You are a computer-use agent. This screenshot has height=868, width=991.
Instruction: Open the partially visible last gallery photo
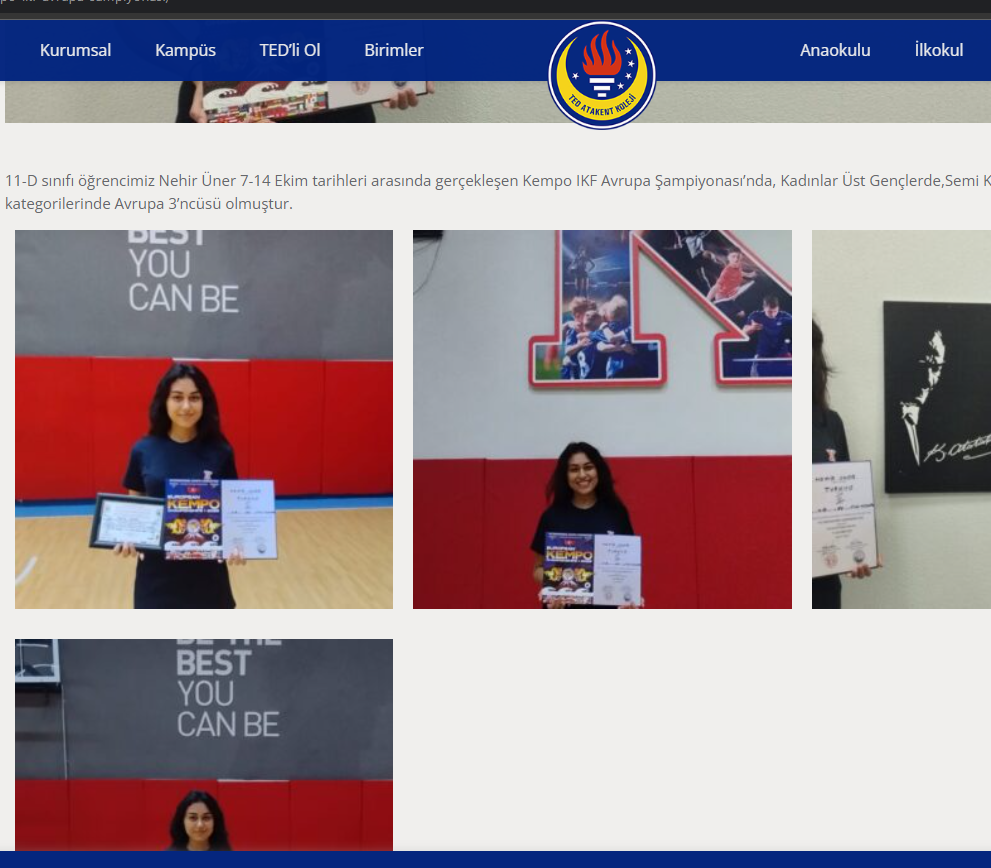(x=204, y=745)
